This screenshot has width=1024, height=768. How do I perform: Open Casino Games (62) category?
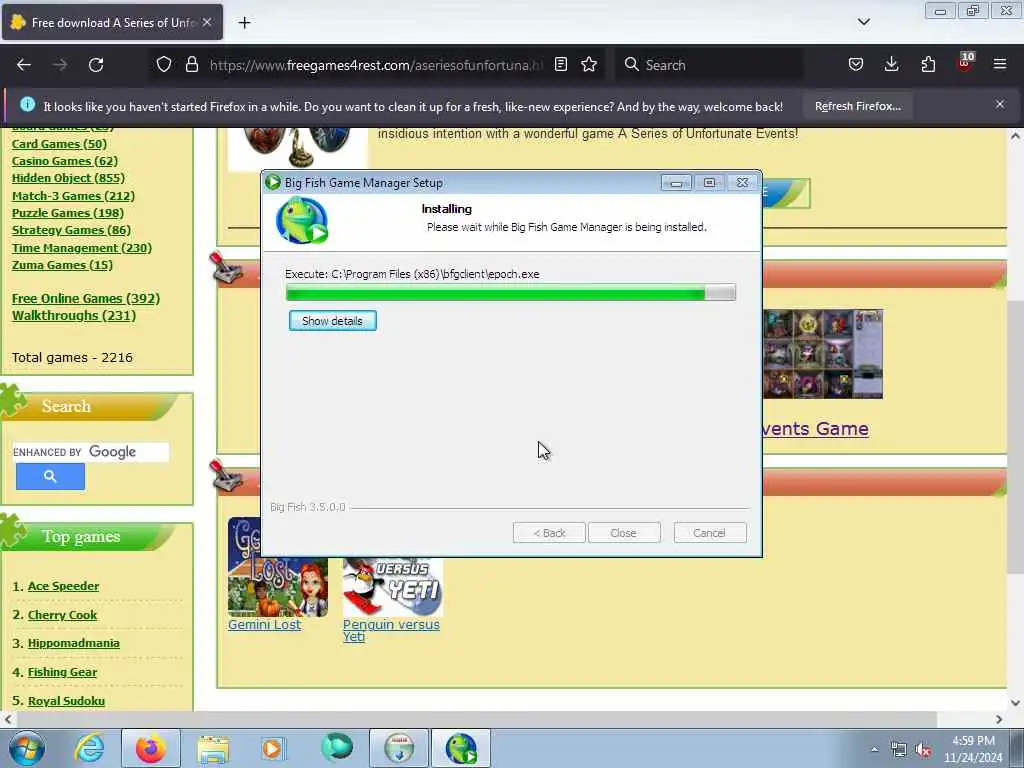coord(65,161)
